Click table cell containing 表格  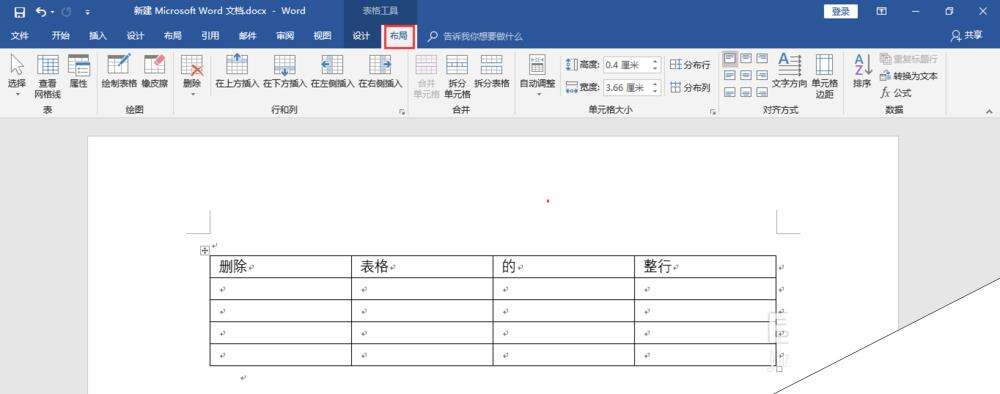[422, 266]
